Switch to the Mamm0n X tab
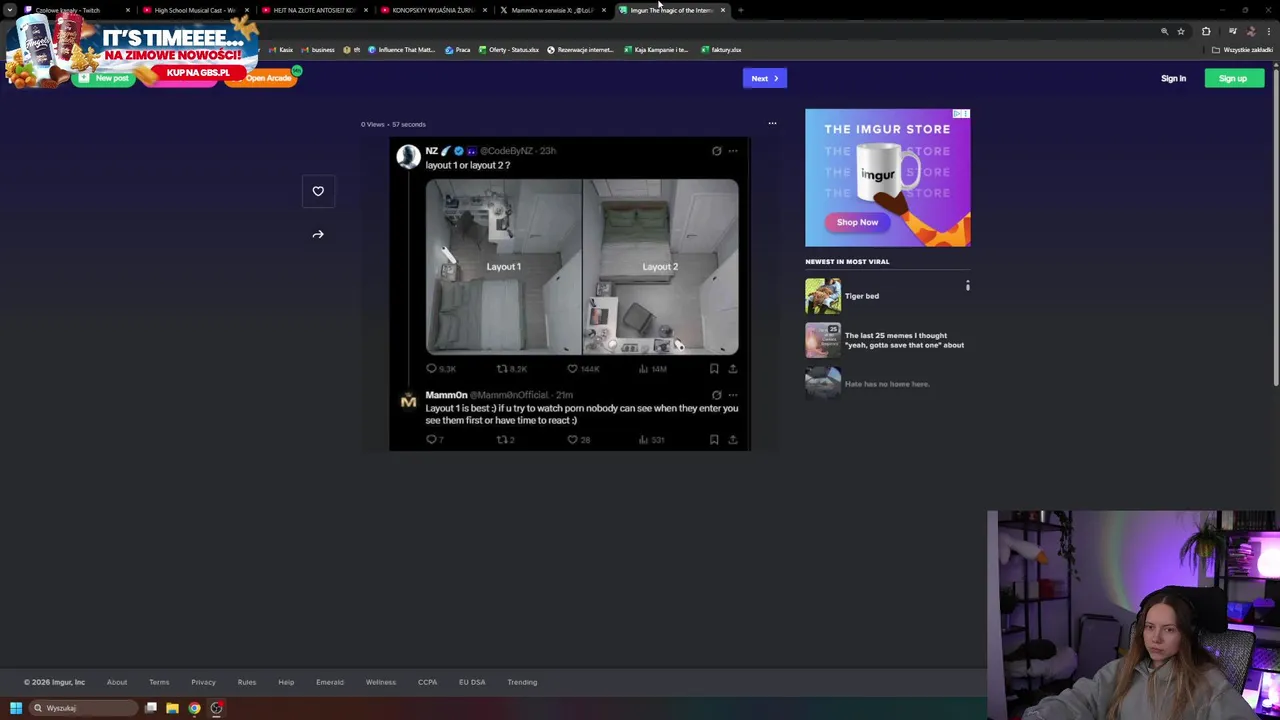Image resolution: width=1280 pixels, height=720 pixels. click(x=551, y=10)
